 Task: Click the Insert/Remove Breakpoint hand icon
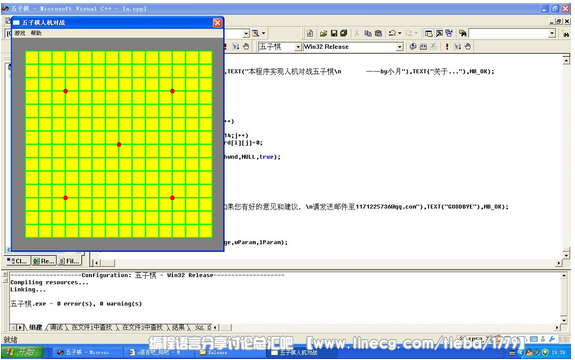pos(468,47)
